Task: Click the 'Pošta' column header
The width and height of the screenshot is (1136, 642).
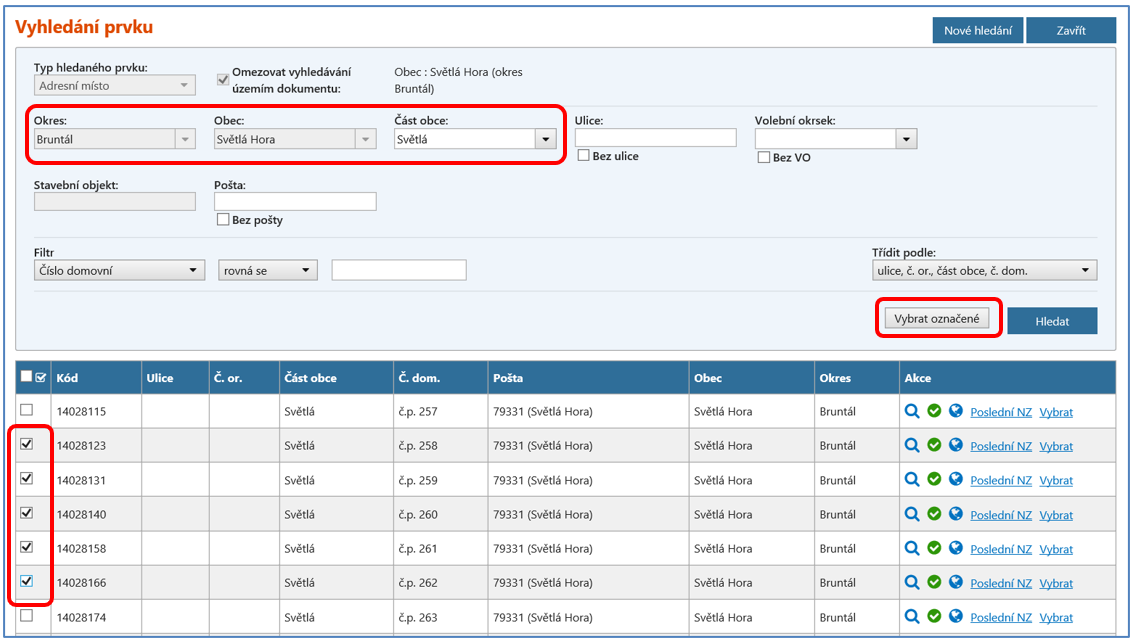Action: pos(507,378)
